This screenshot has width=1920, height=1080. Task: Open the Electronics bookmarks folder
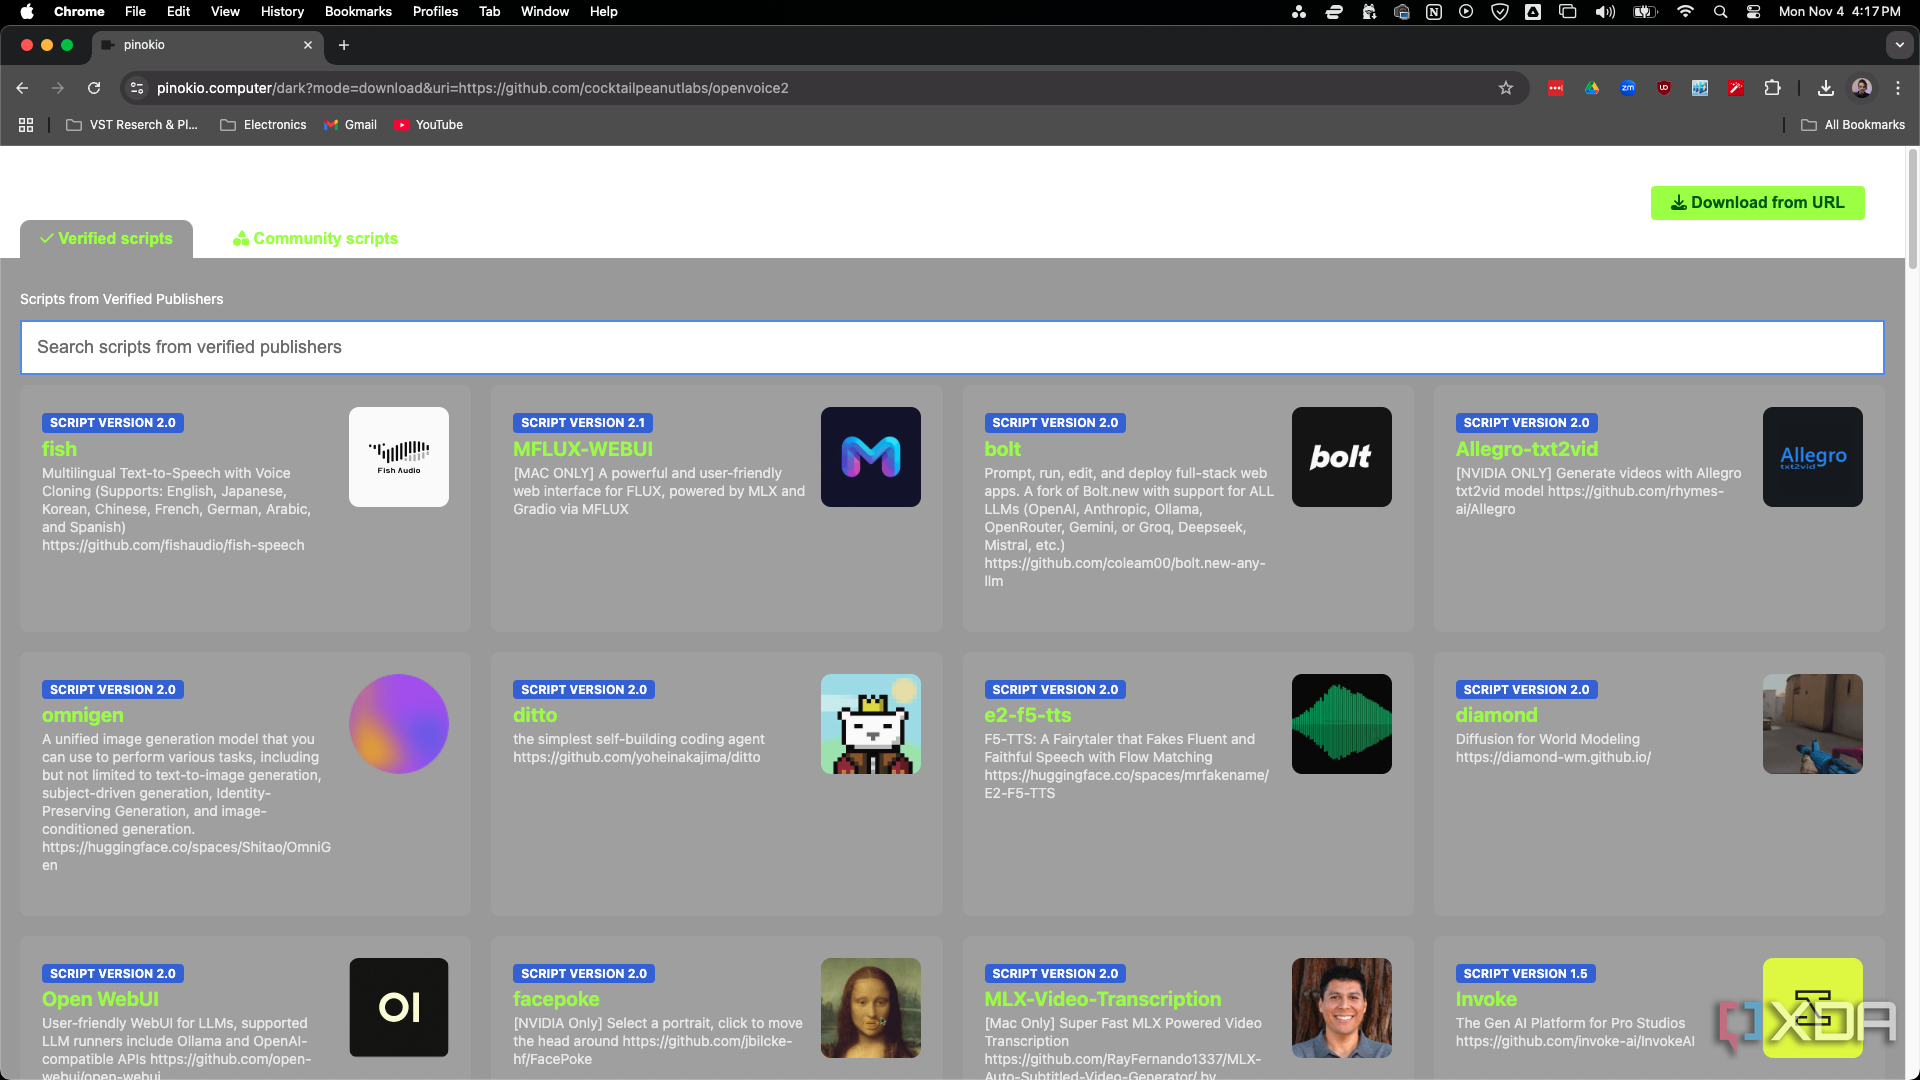coord(263,125)
